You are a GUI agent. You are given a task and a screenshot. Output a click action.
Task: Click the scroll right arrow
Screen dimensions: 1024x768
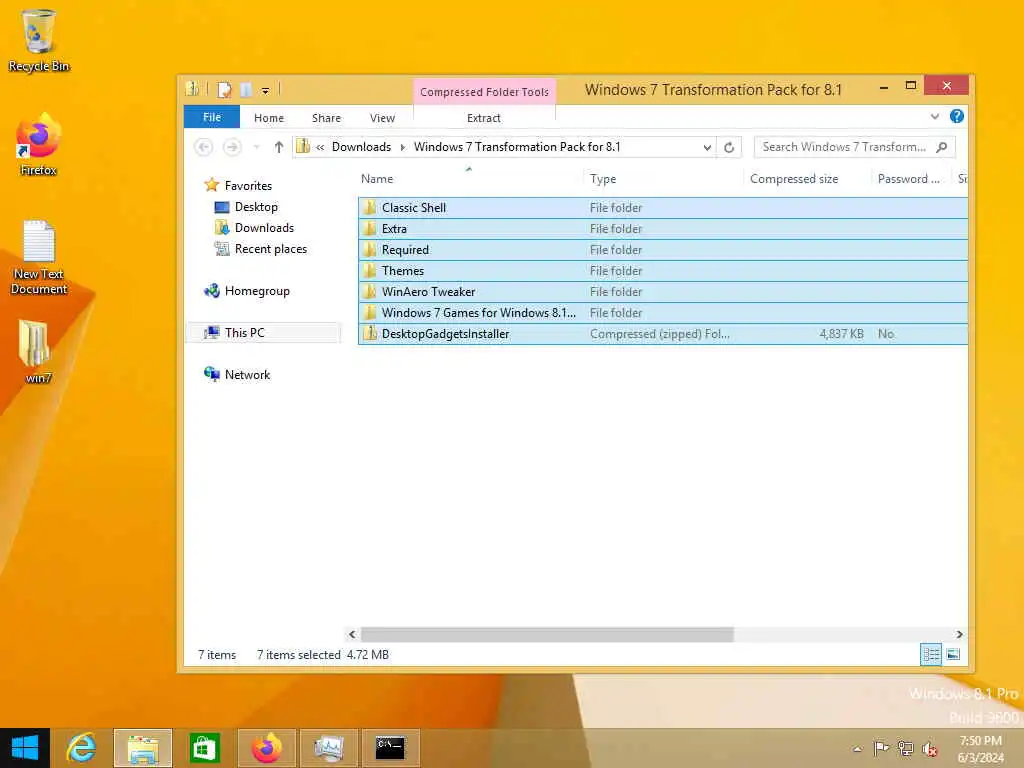pyautogui.click(x=959, y=634)
